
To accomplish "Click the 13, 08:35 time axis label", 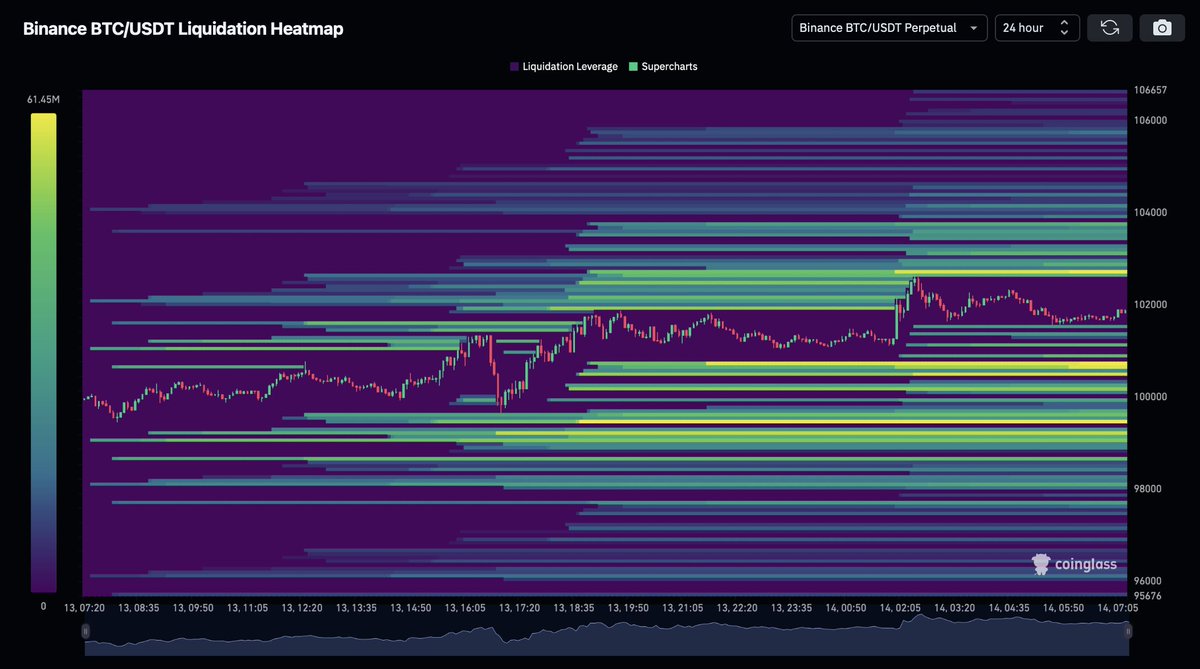I will tap(140, 607).
